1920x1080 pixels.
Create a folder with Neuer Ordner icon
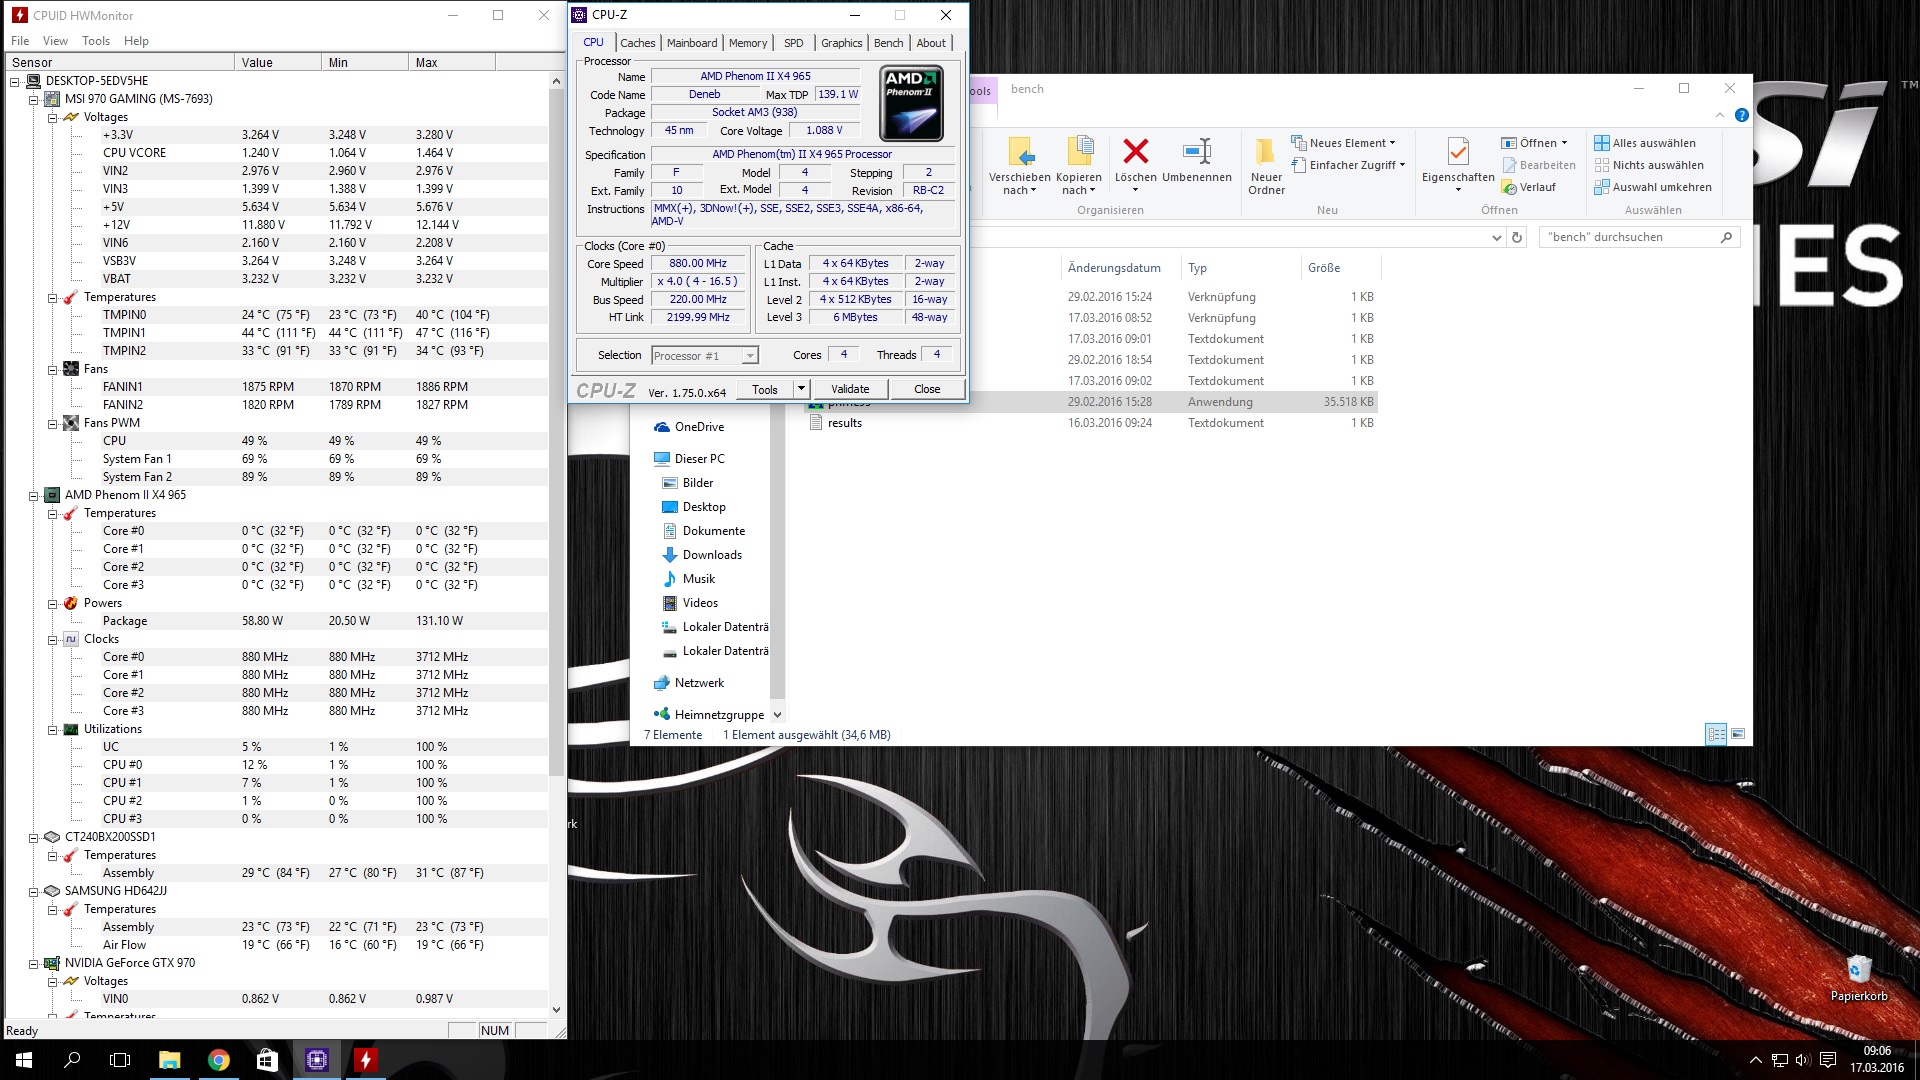click(x=1266, y=152)
